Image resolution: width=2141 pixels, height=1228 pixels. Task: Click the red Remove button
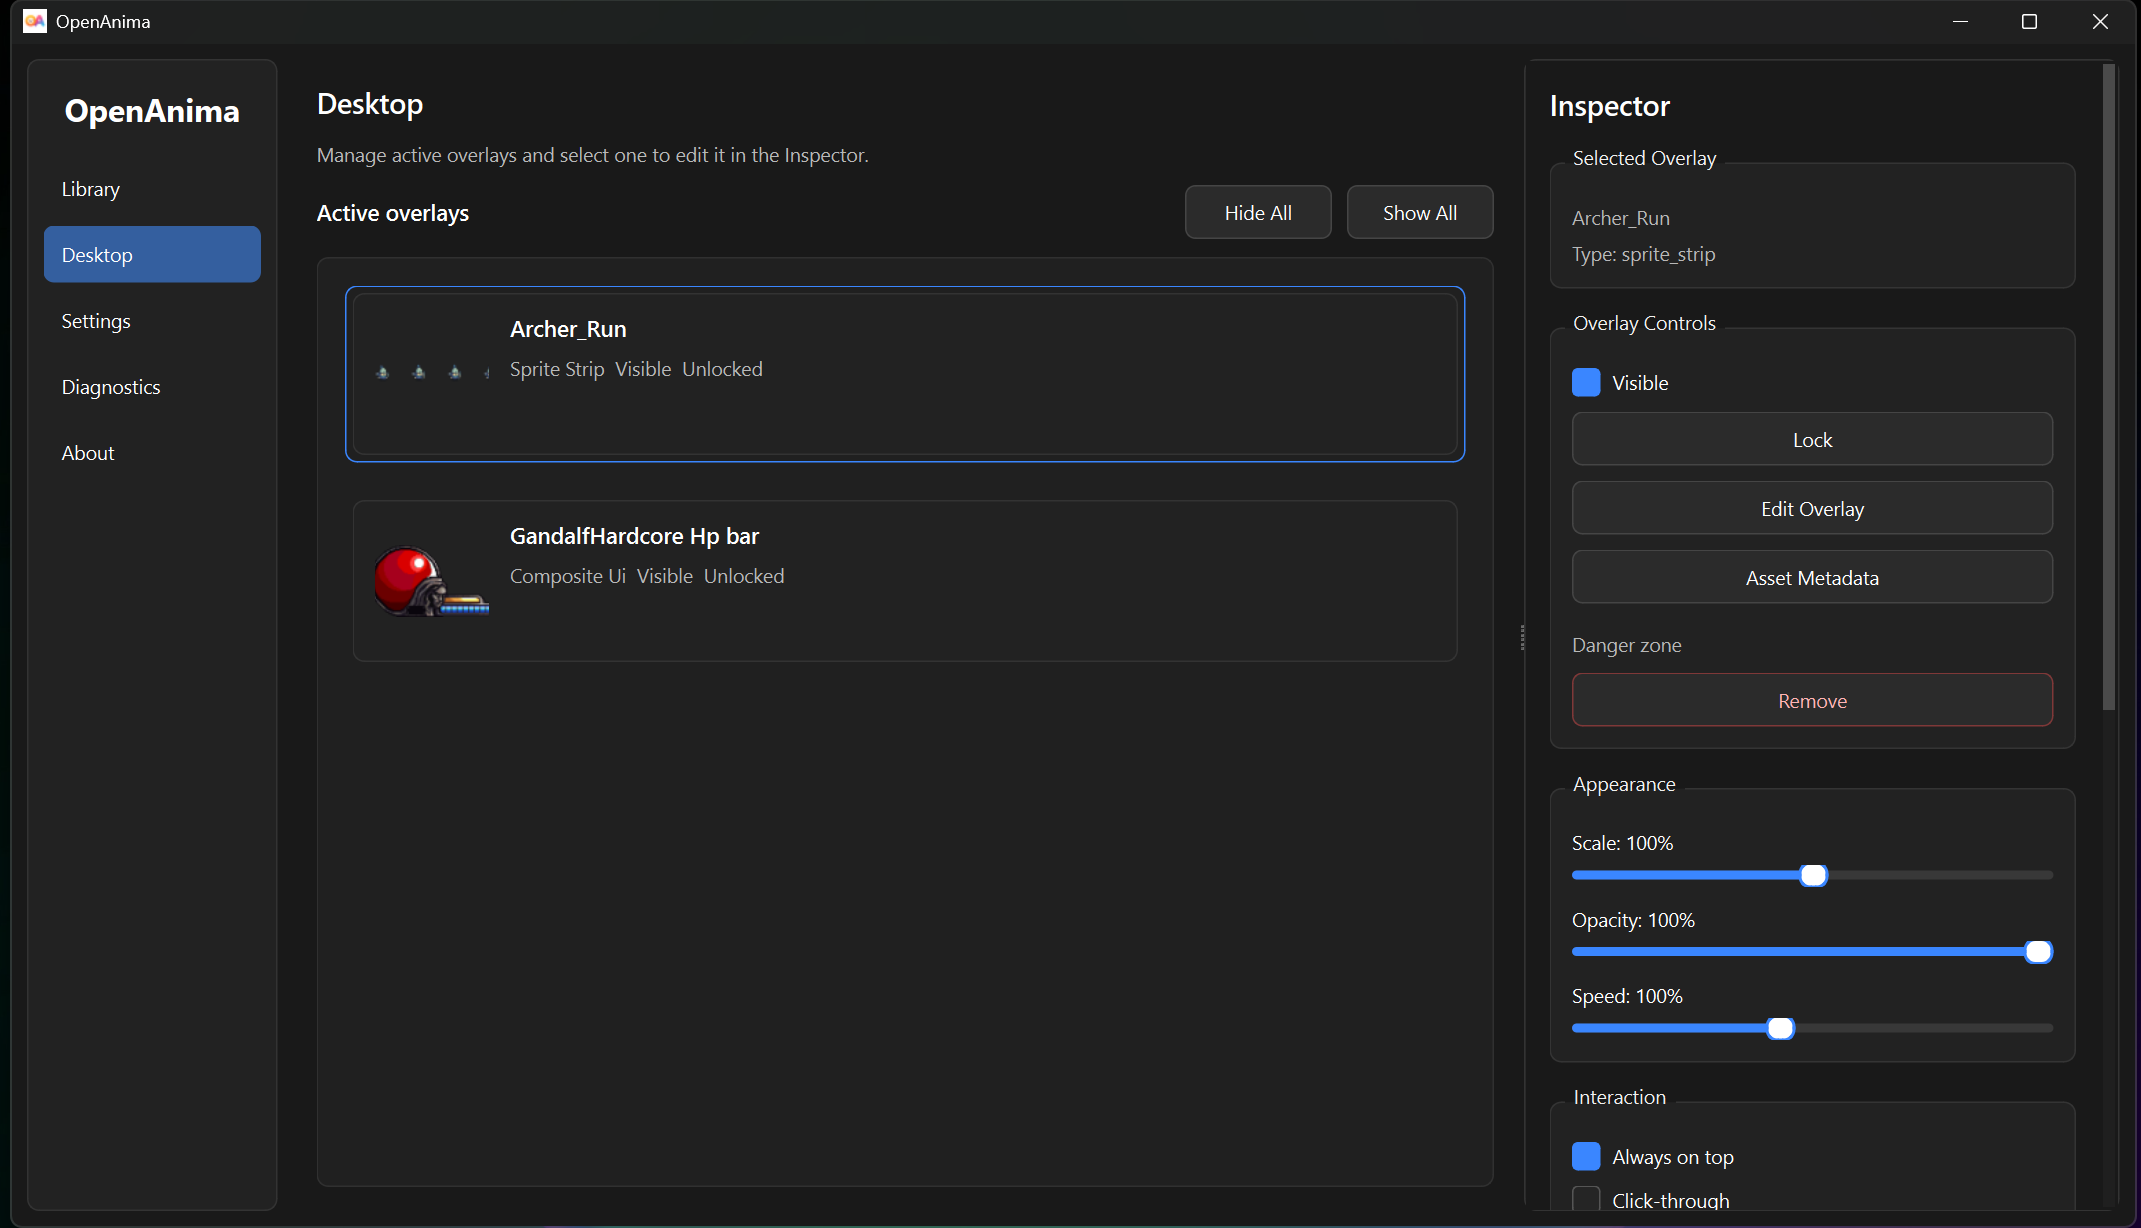[x=1812, y=700]
